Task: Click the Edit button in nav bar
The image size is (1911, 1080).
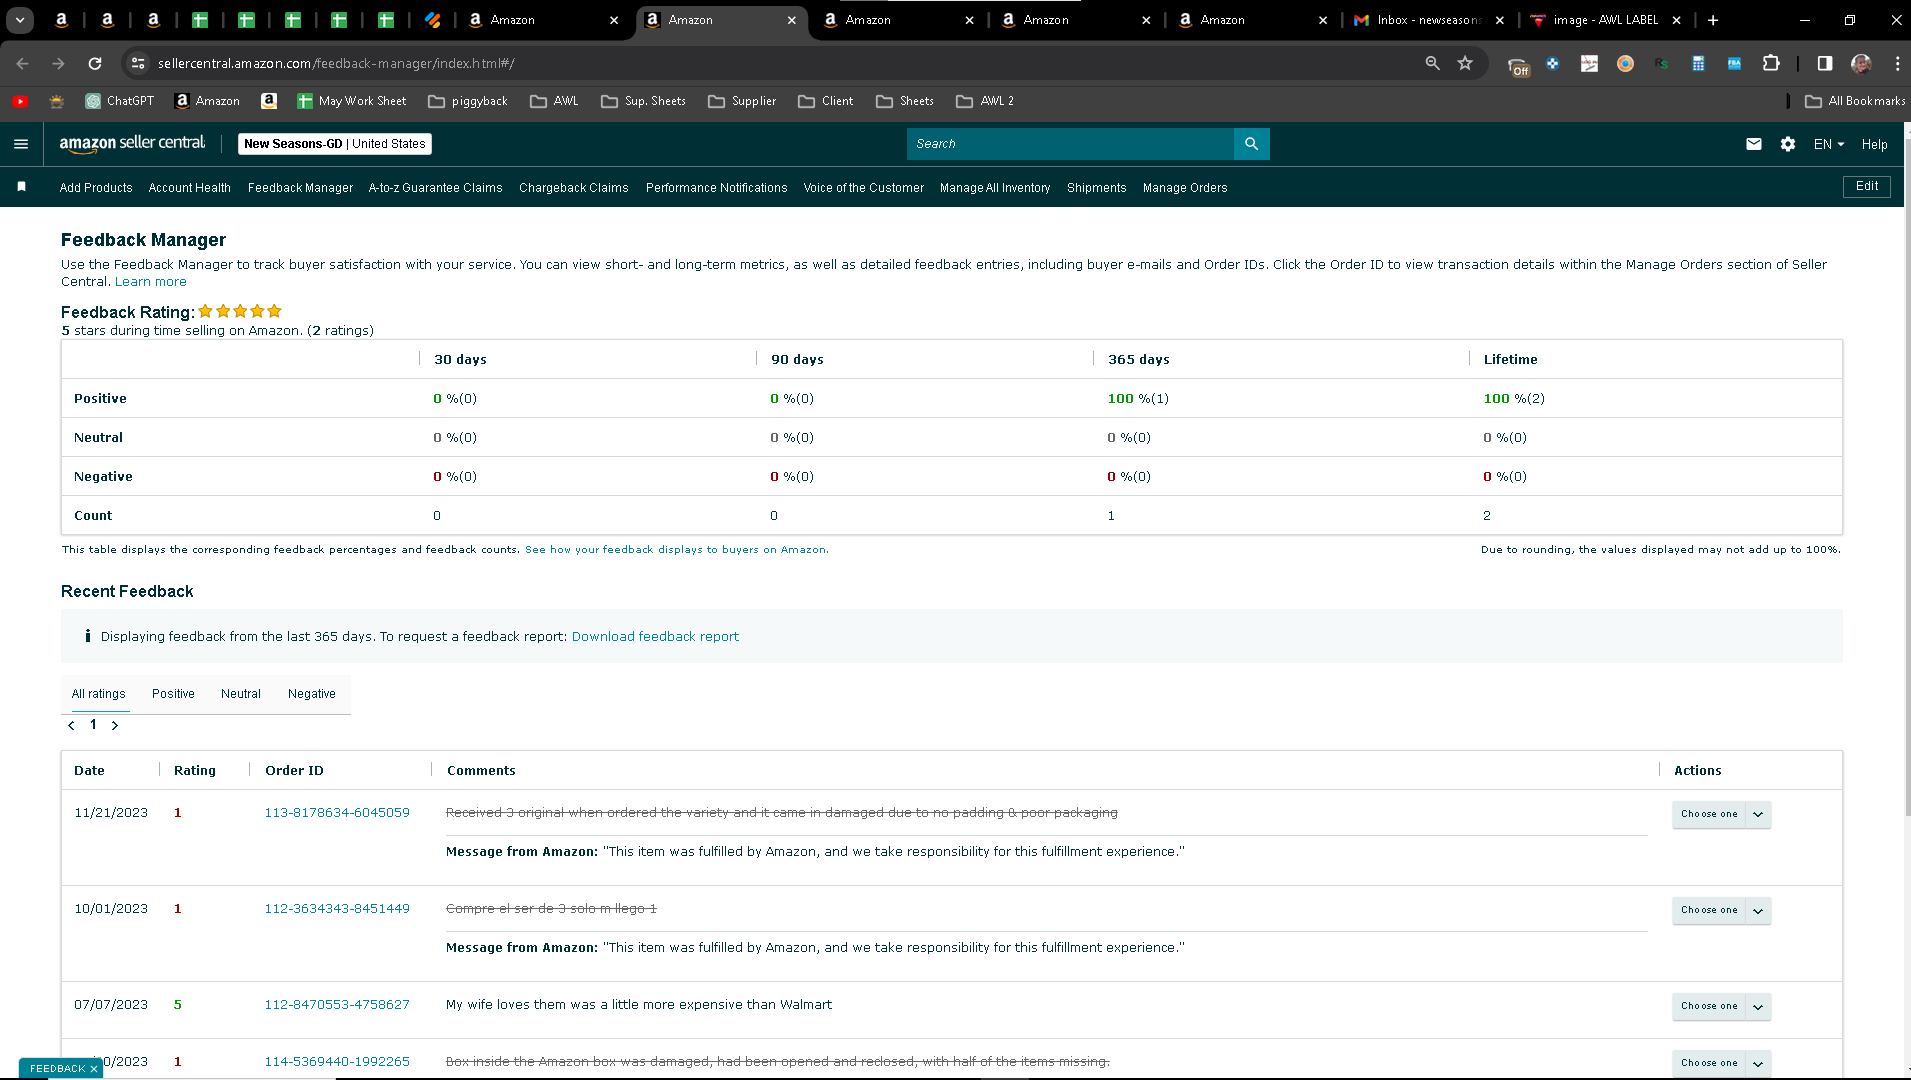Action: (x=1867, y=187)
